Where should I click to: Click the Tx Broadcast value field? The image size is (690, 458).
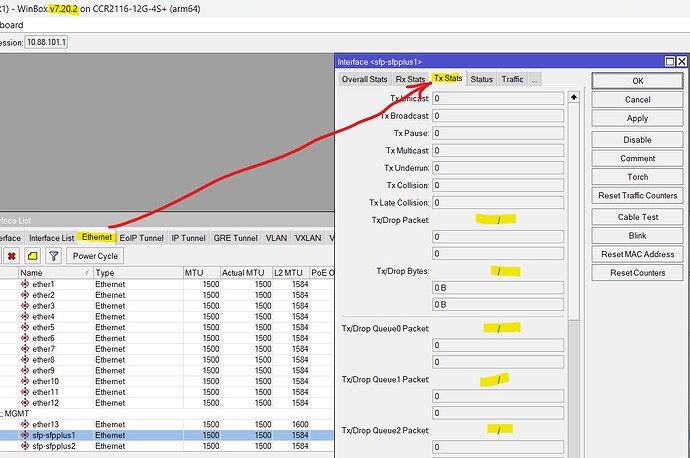tap(498, 116)
